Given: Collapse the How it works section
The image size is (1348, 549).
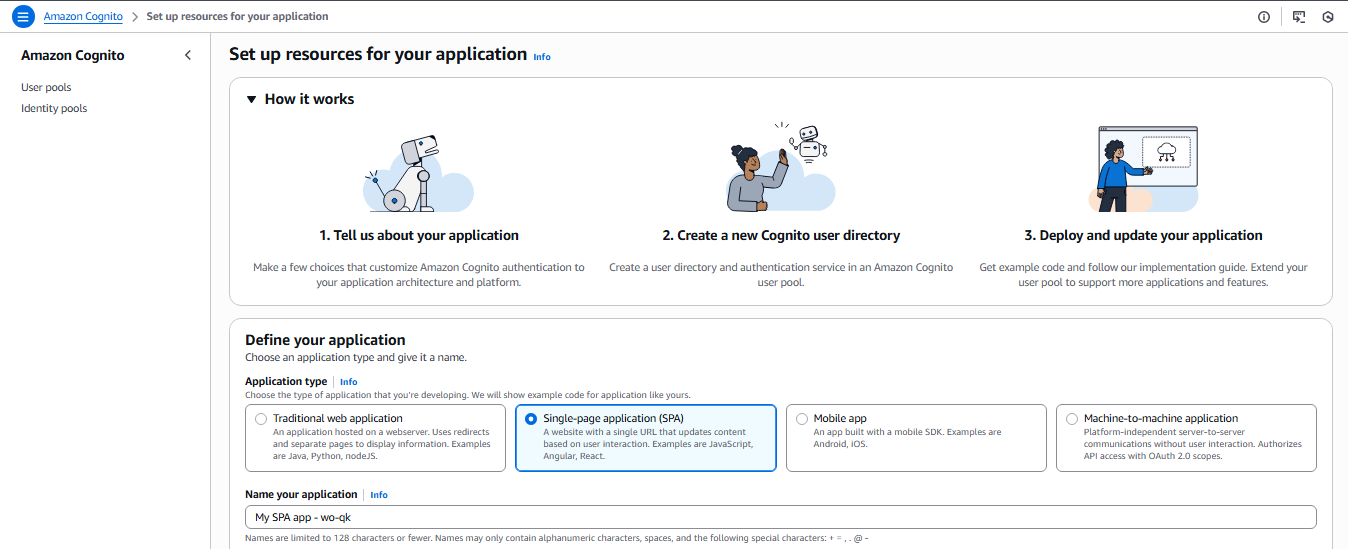Looking at the screenshot, I should (252, 99).
